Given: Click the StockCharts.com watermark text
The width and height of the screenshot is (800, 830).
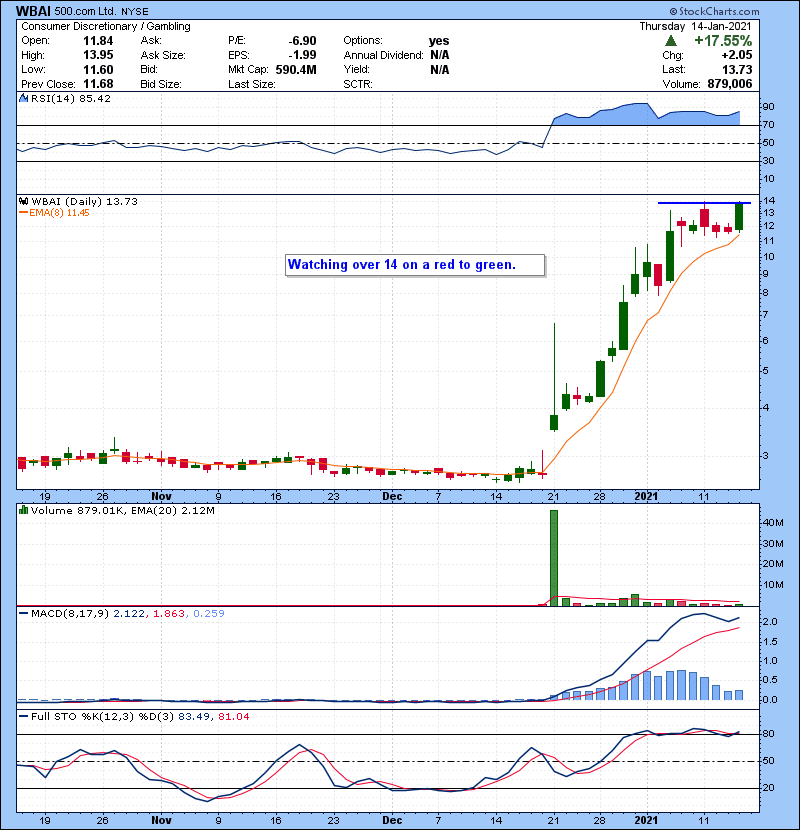Looking at the screenshot, I should coord(714,11).
